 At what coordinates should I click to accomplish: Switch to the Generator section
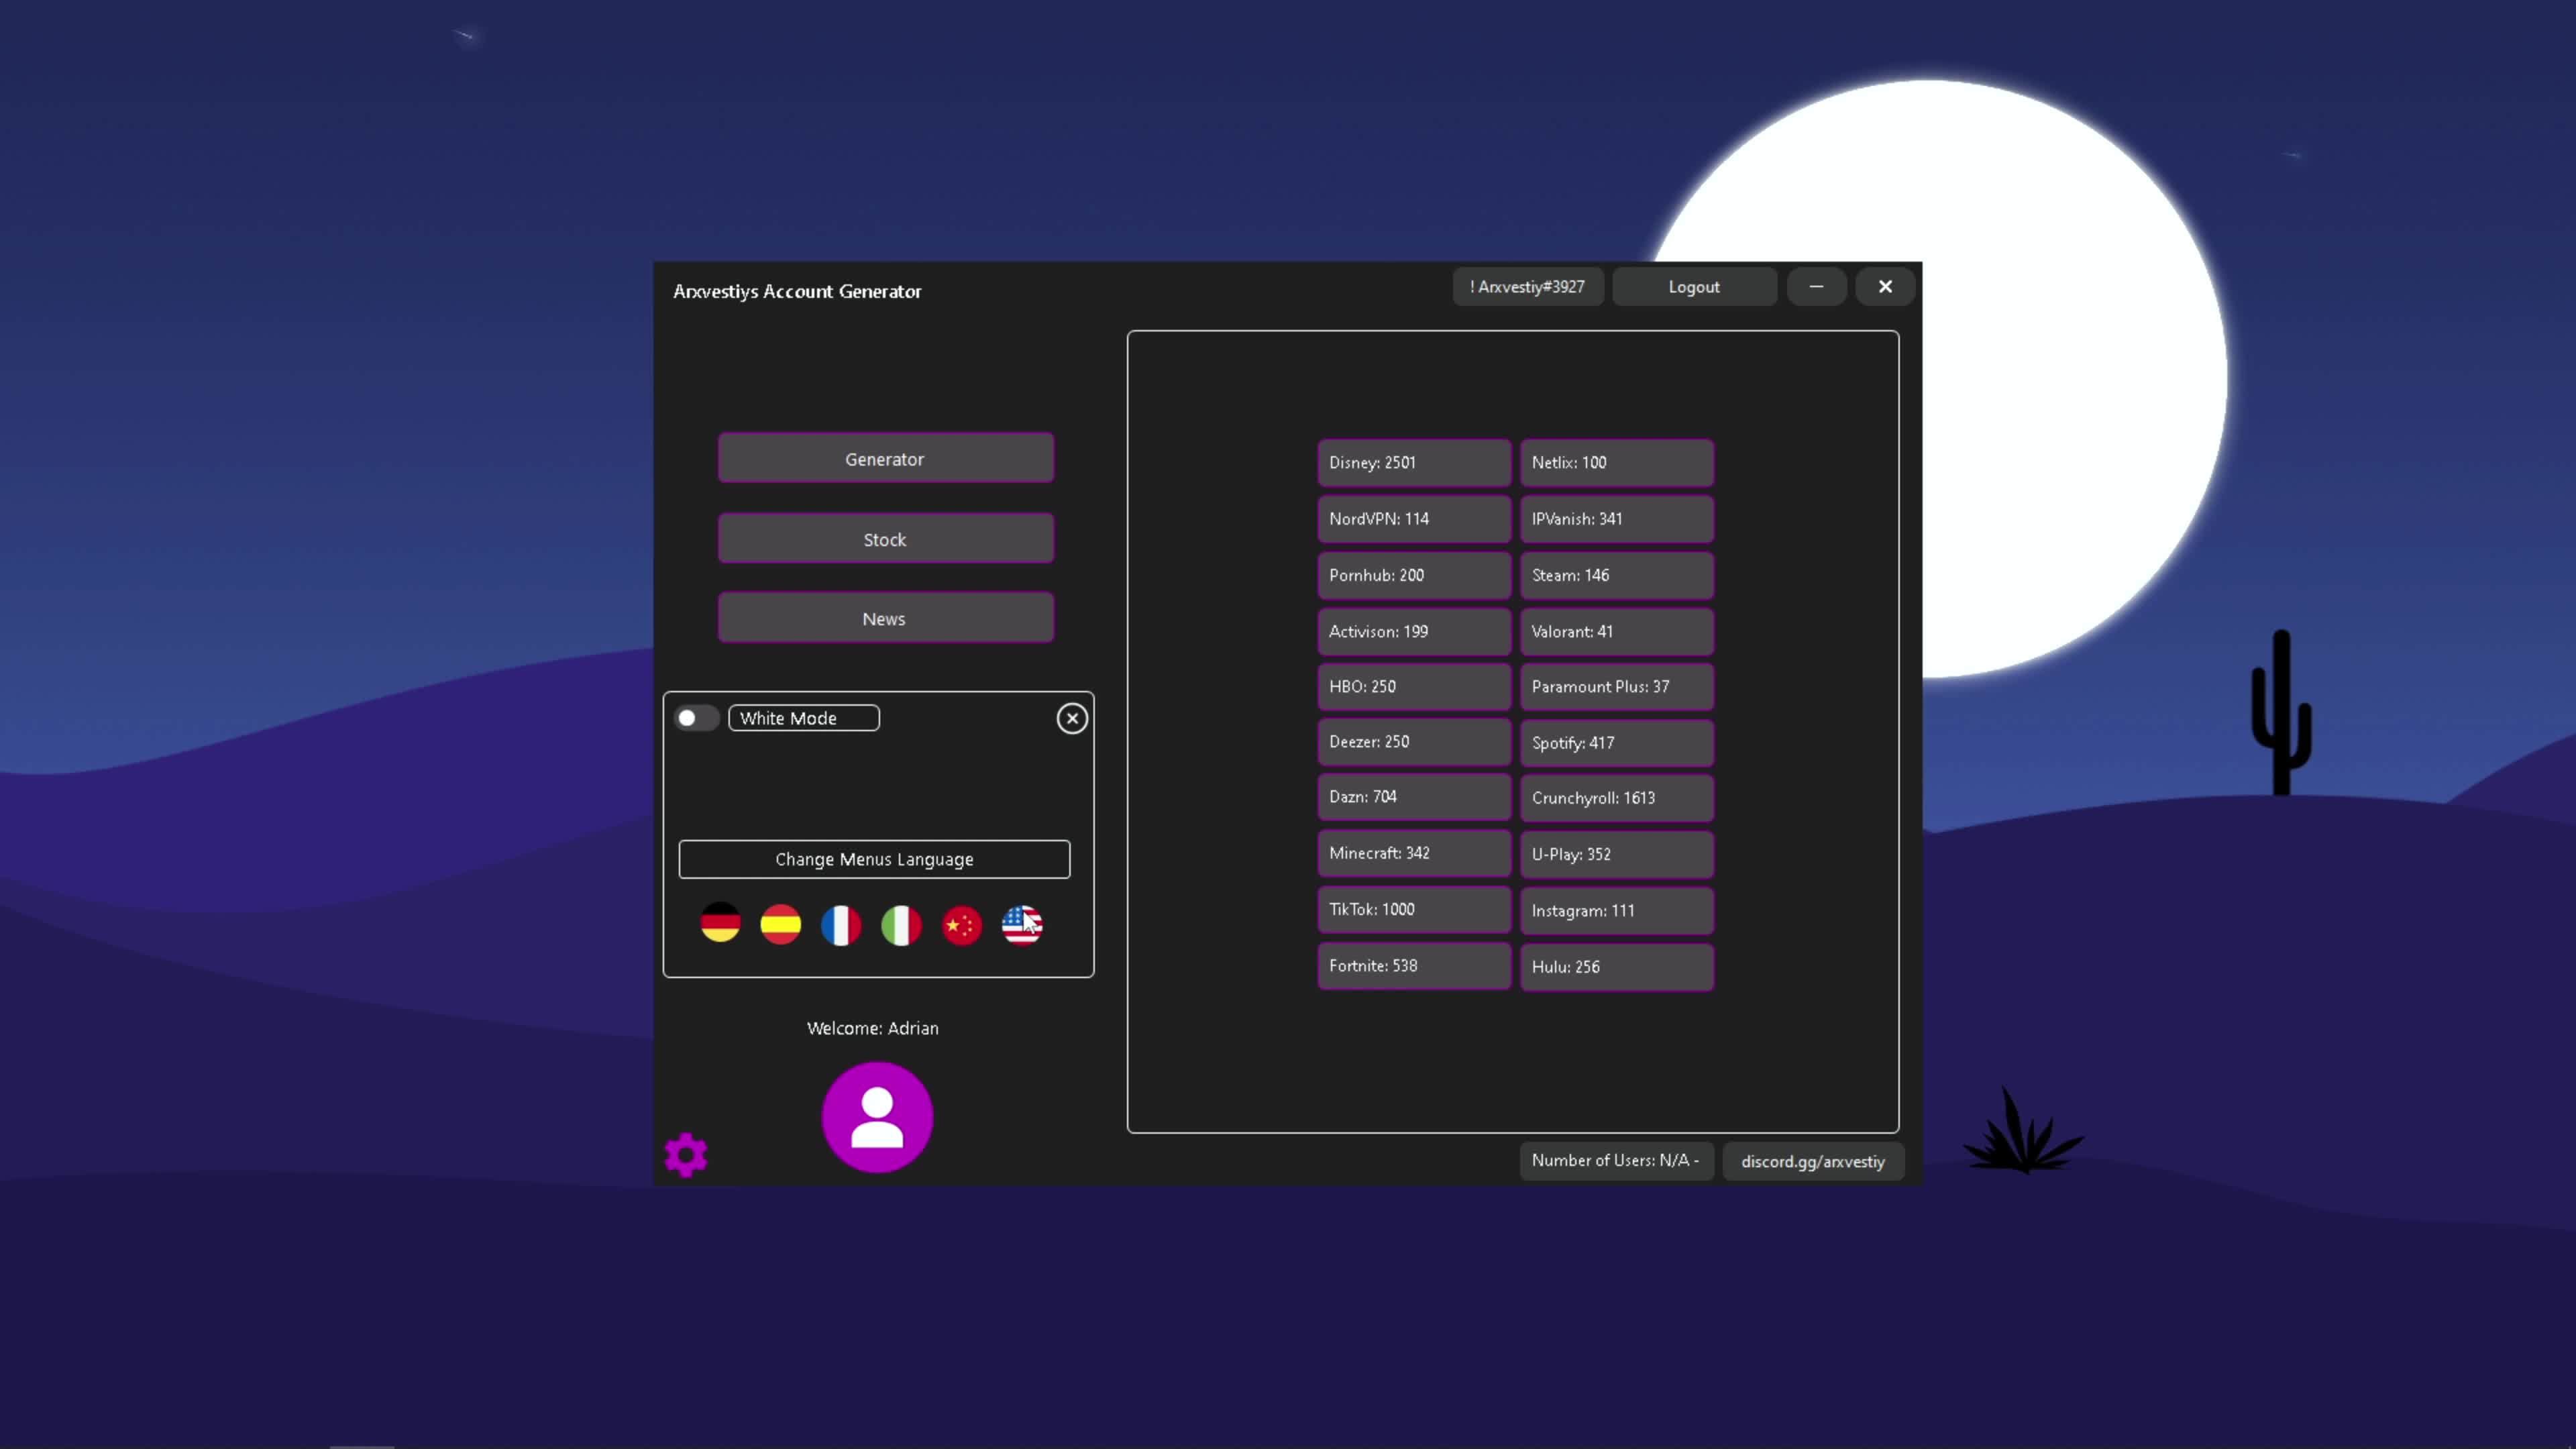click(x=885, y=458)
